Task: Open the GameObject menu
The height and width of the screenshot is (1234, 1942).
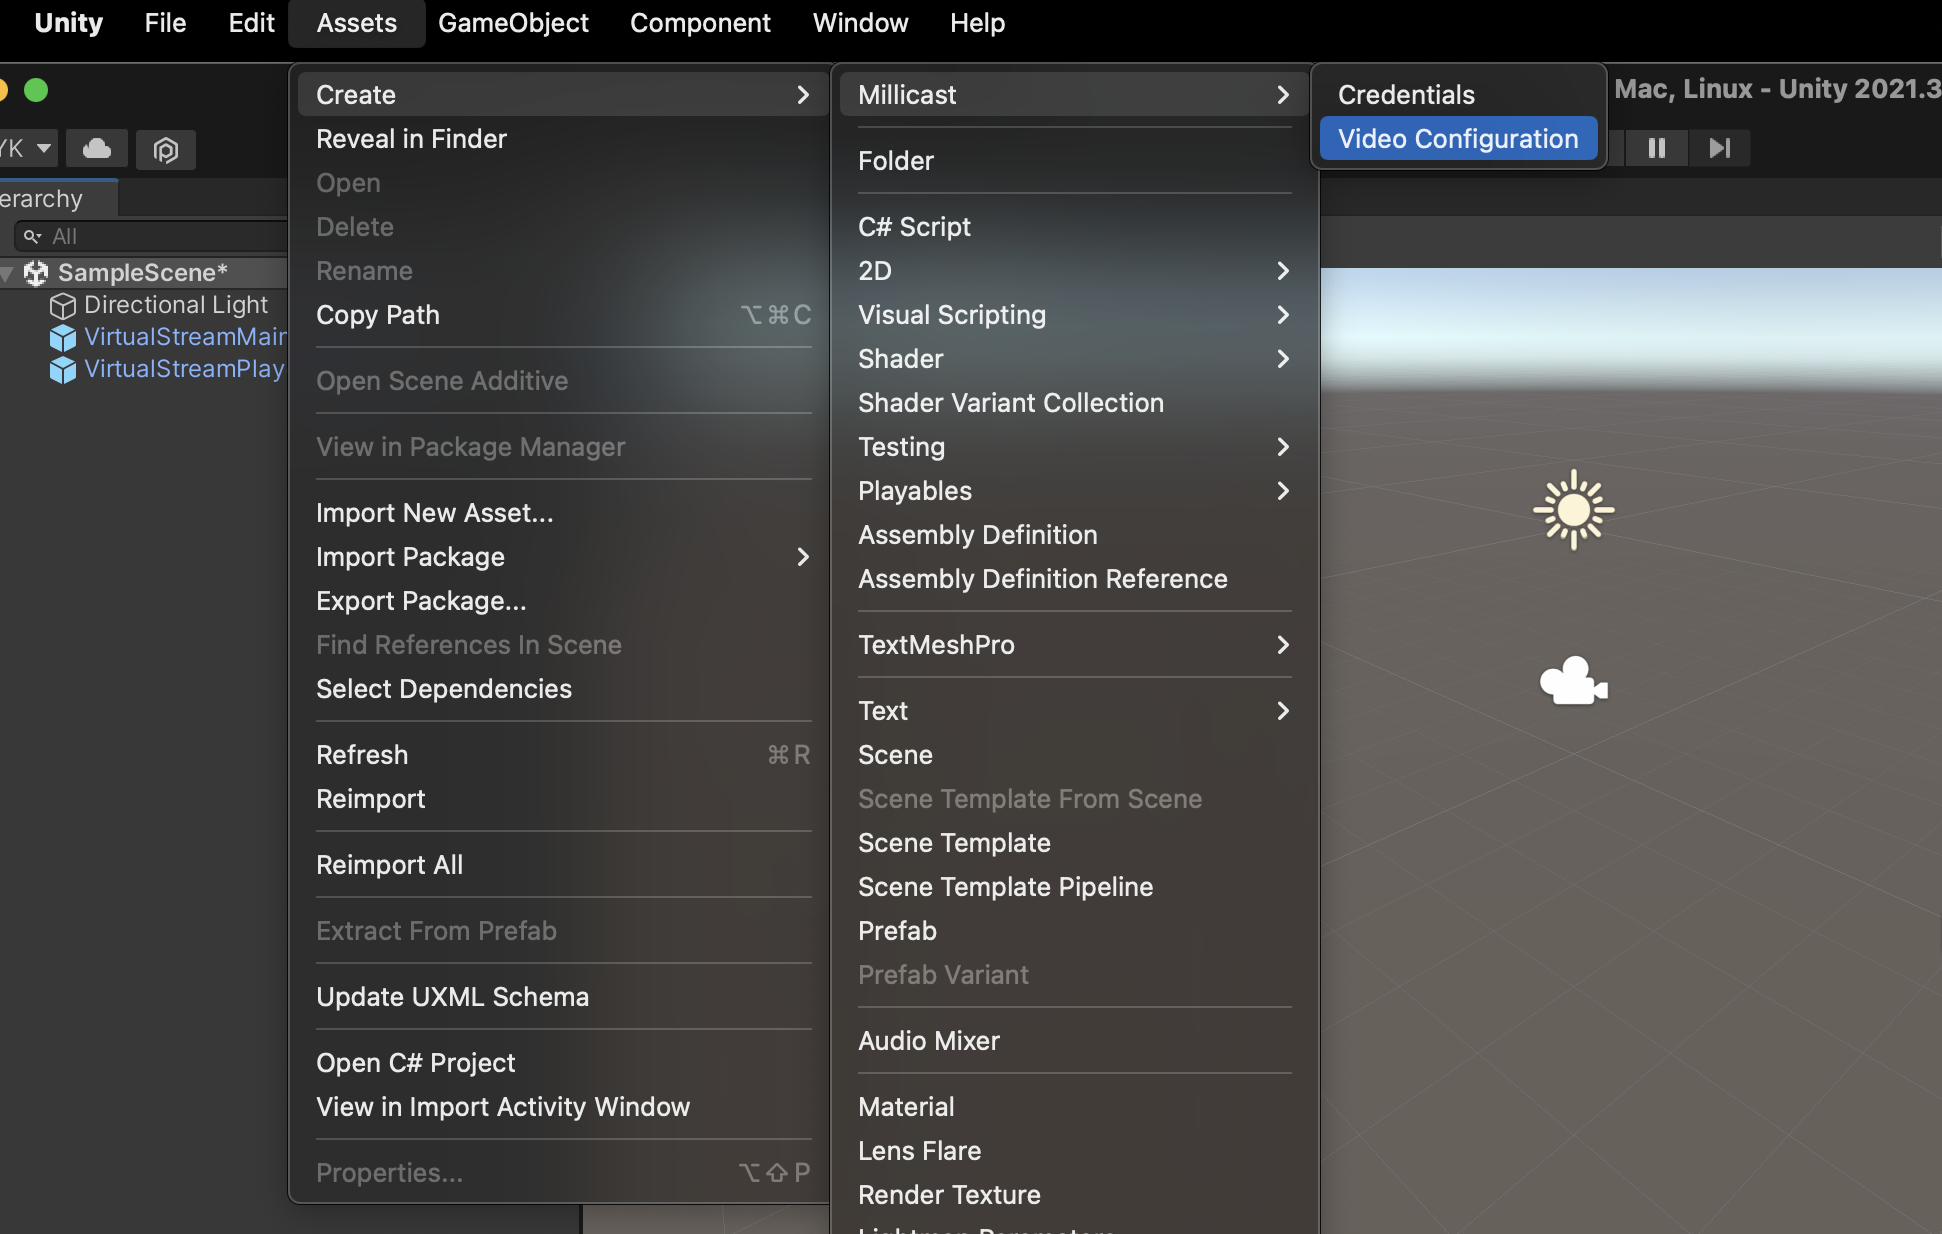Action: pos(513,23)
